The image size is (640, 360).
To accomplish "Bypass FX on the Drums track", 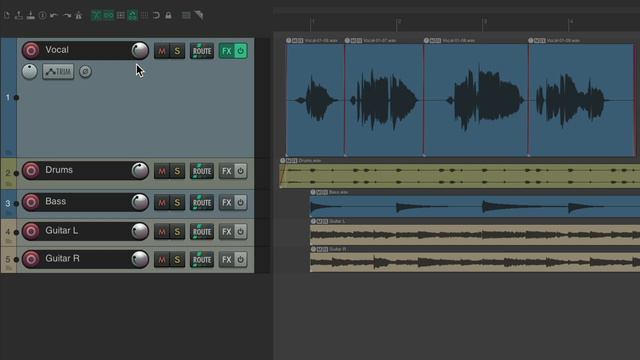I will pyautogui.click(x=241, y=171).
